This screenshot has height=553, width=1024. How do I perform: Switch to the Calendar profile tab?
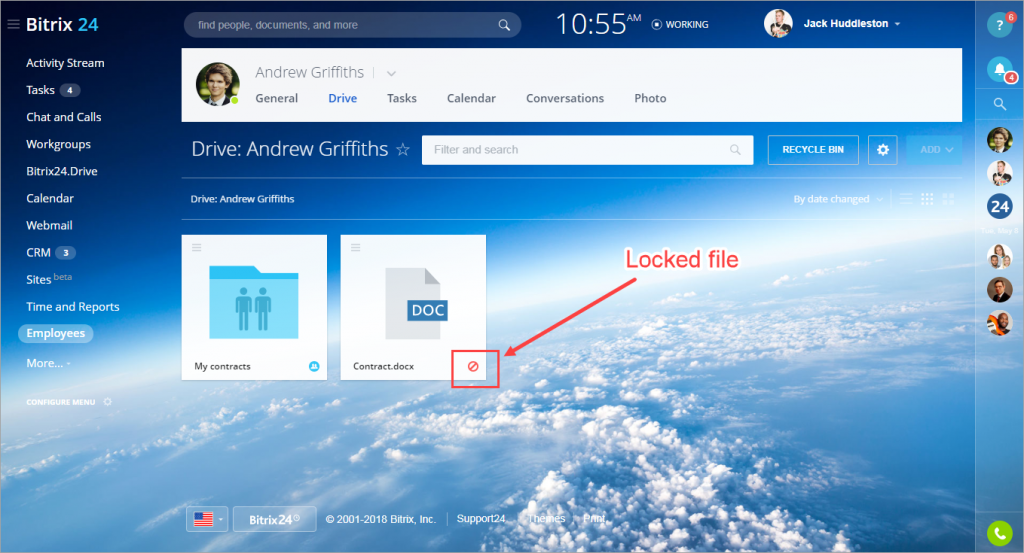click(x=471, y=98)
